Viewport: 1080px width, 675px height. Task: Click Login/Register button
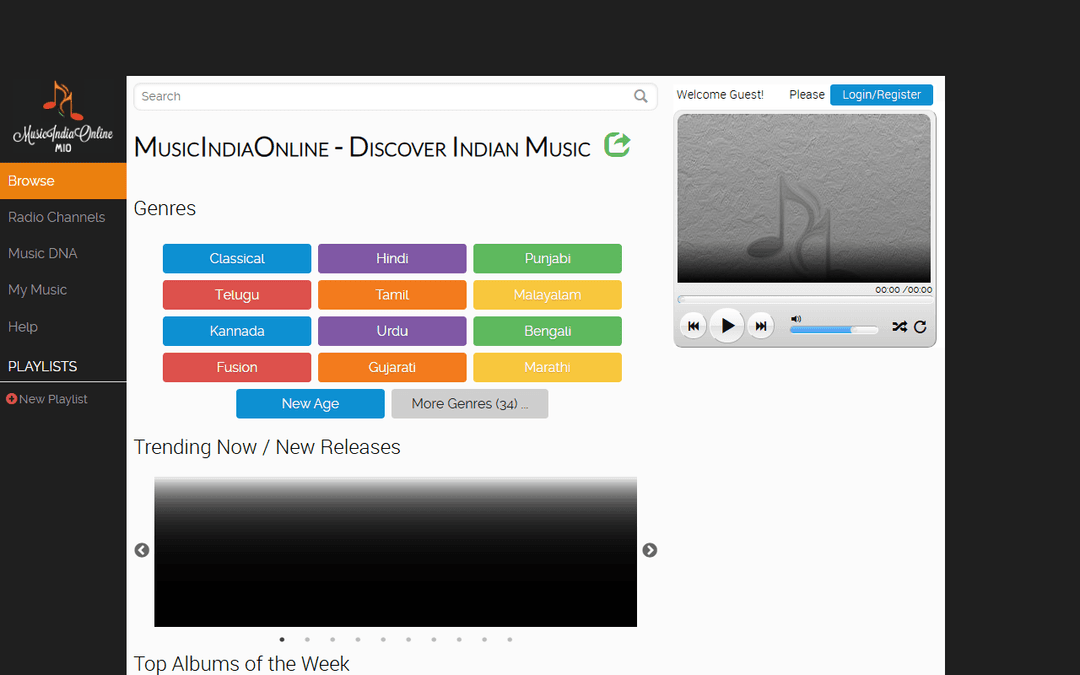[881, 94]
